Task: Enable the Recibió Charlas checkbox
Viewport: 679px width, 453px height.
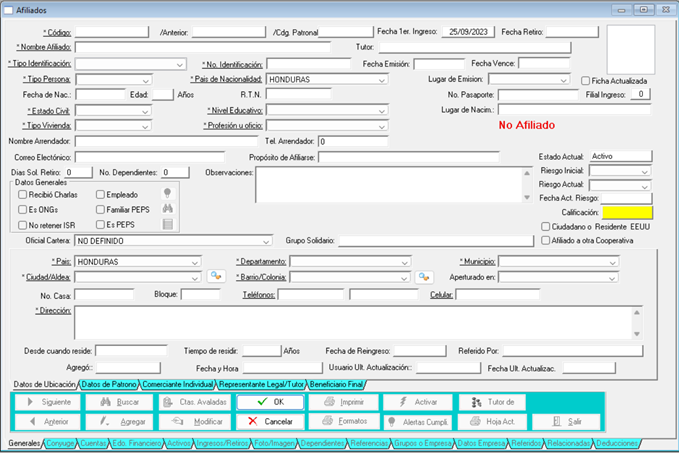Action: click(x=23, y=195)
